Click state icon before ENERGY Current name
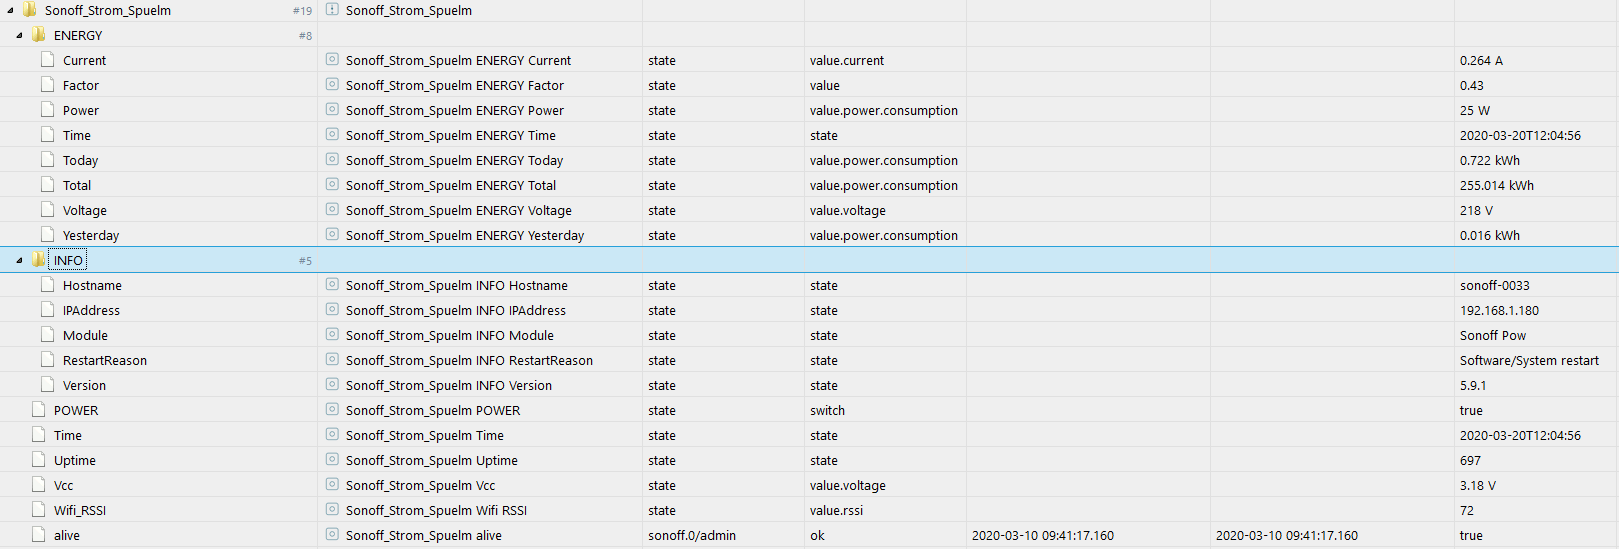Viewport: 1619px width, 549px height. click(332, 60)
